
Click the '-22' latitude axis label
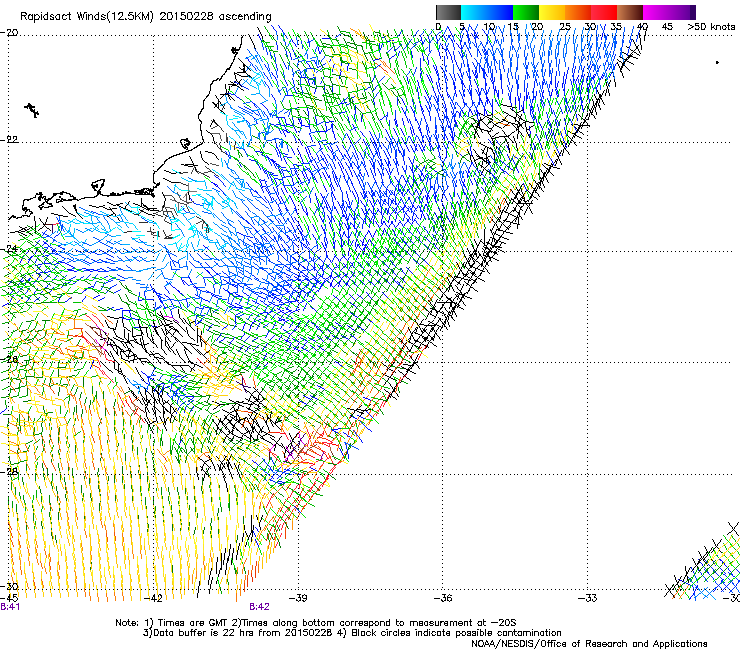(x=9, y=140)
